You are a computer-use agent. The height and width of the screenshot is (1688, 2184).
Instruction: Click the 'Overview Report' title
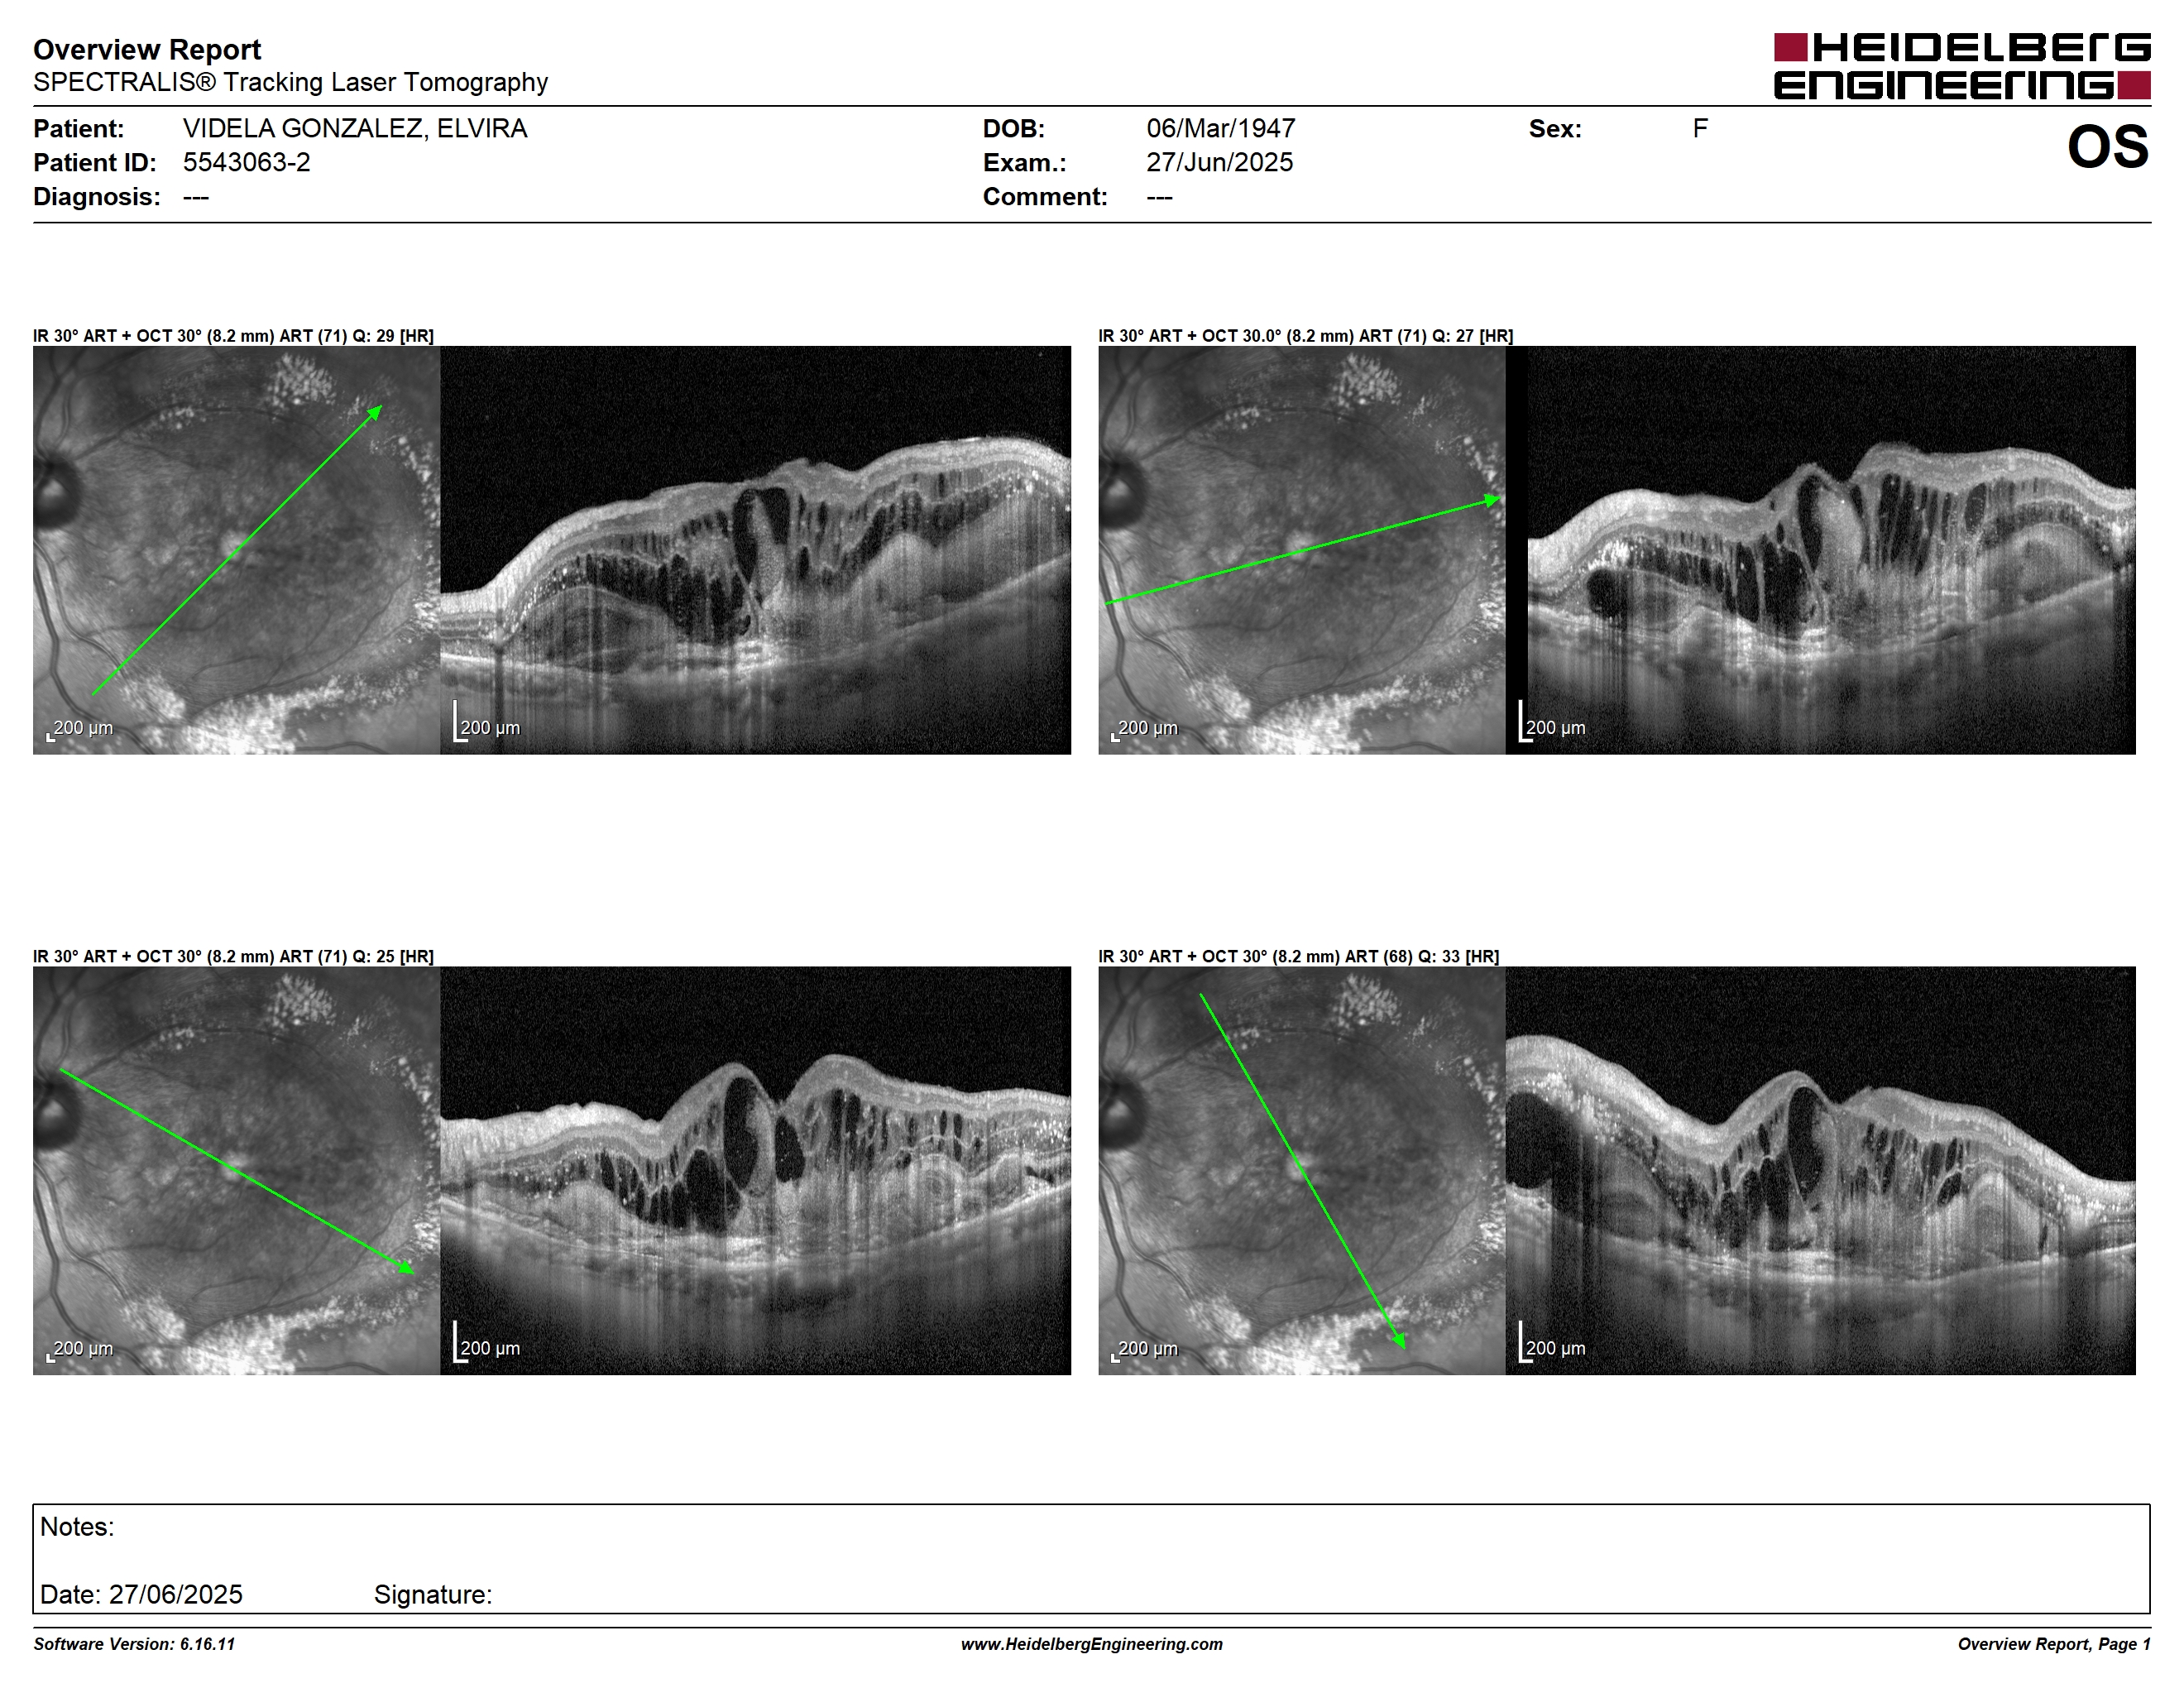147,50
